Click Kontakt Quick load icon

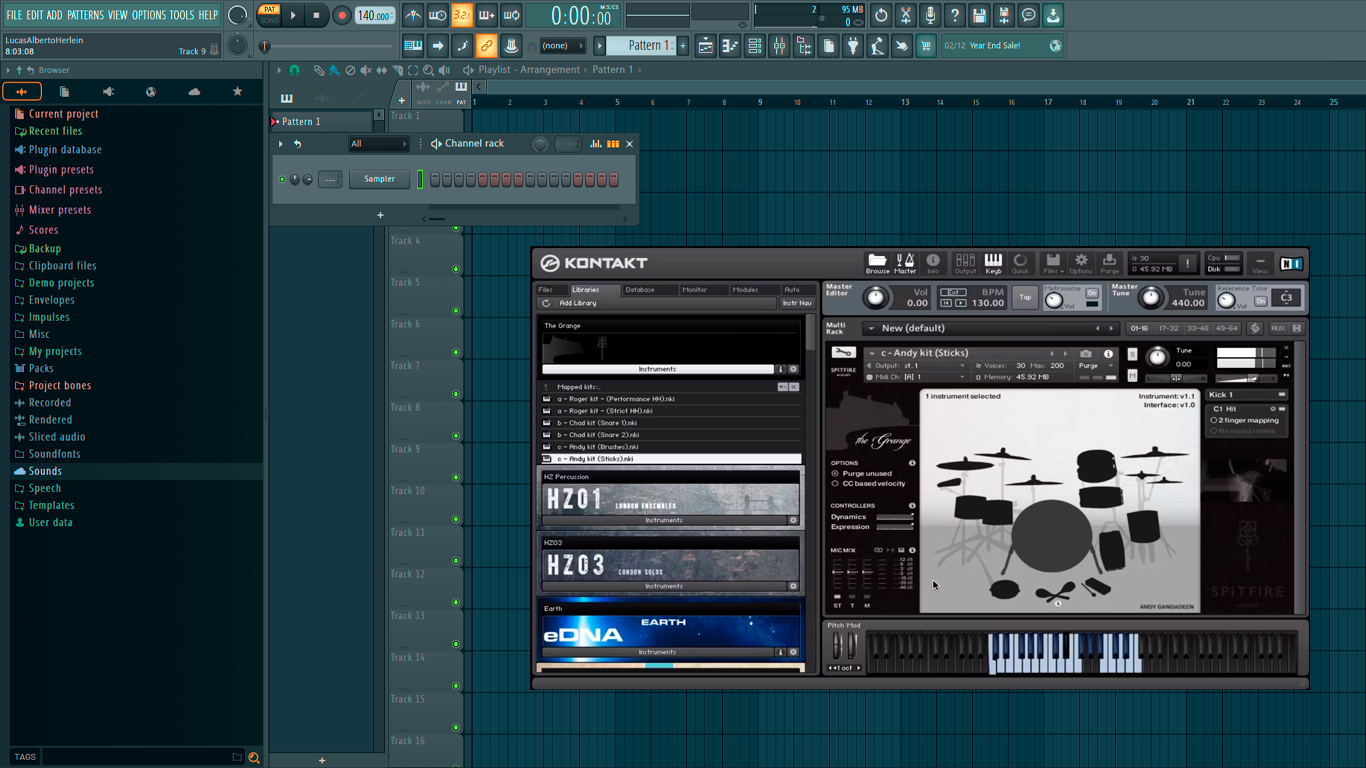coord(1020,263)
